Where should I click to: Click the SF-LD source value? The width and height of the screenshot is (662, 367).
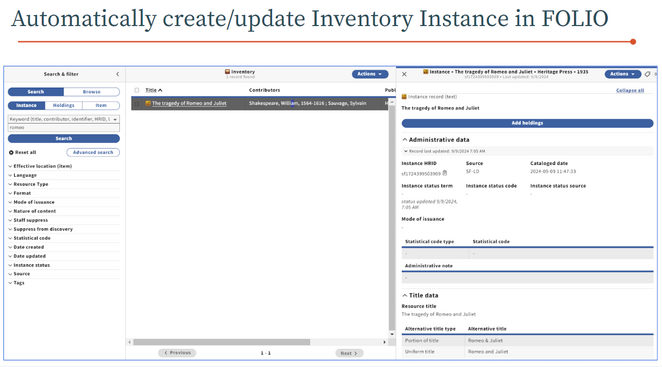tap(472, 171)
